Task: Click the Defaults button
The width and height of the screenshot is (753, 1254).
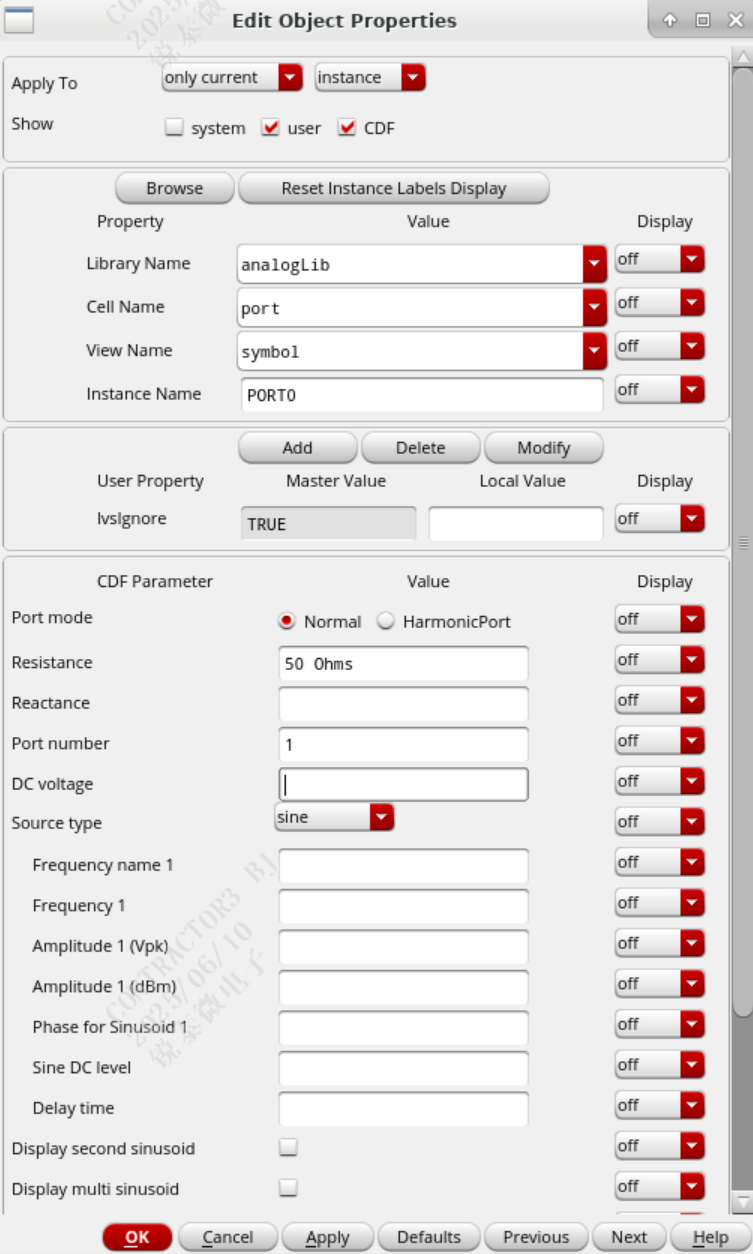Action: click(428, 1237)
